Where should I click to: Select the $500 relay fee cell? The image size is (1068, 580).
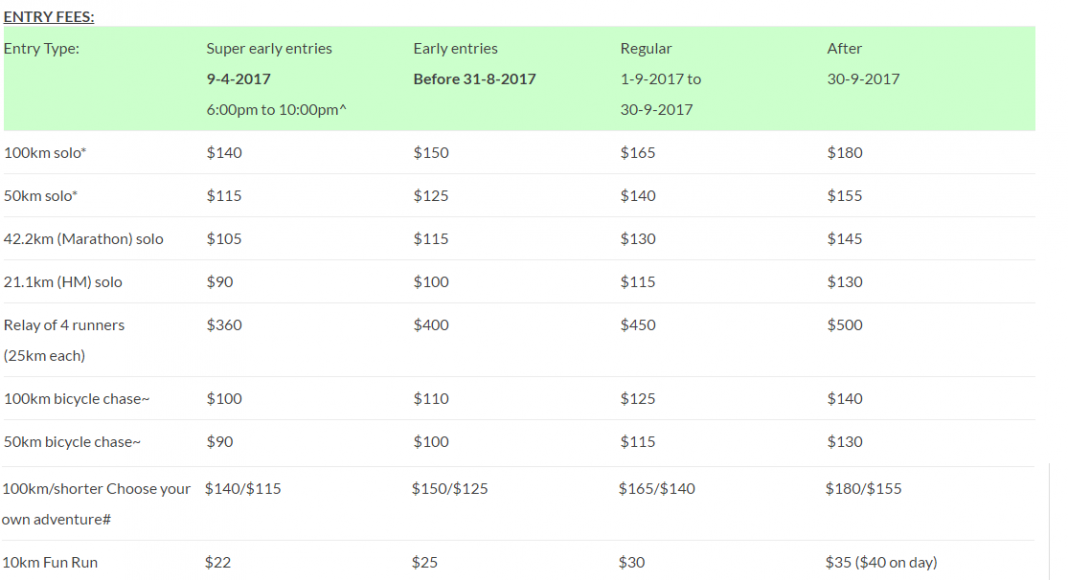(845, 325)
